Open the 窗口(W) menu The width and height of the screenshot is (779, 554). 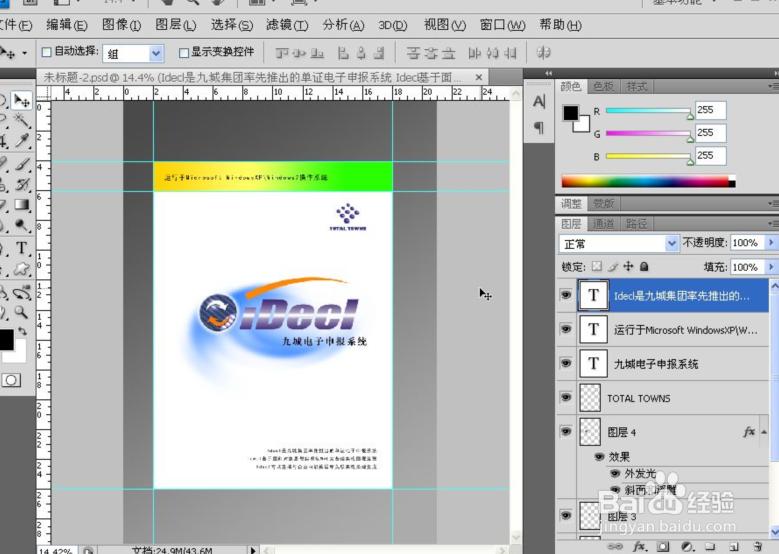point(502,25)
